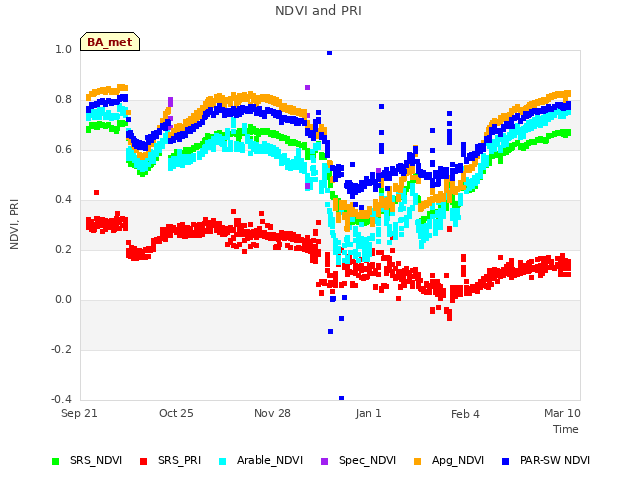Click the -0.4 y-axis tick label

(x=61, y=399)
